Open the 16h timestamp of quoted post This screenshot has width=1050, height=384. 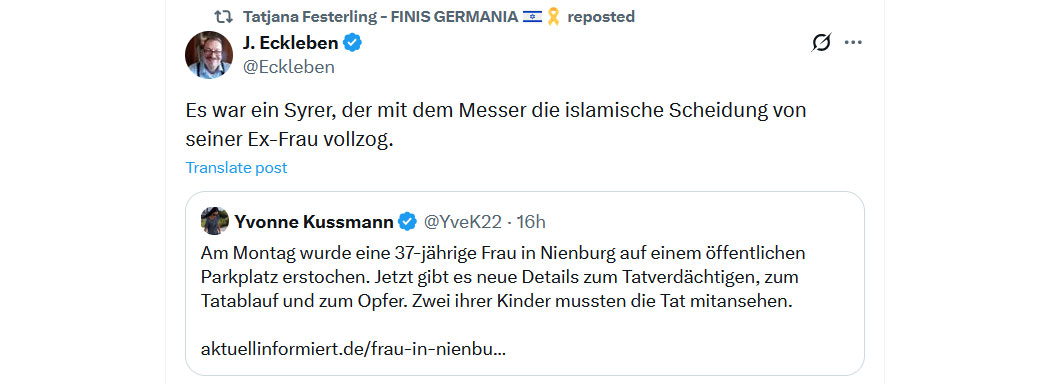531,221
